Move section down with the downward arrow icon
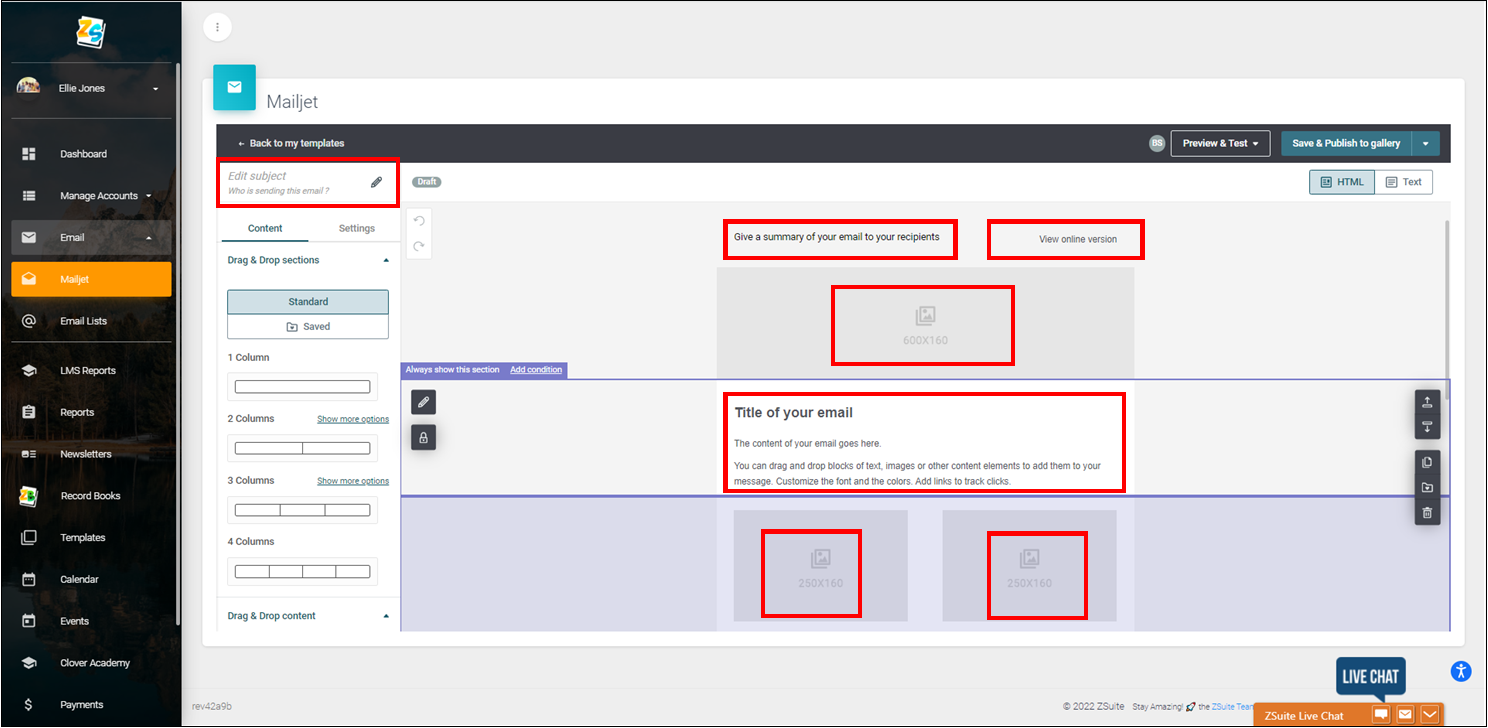The width and height of the screenshot is (1488, 728). click(x=1427, y=427)
